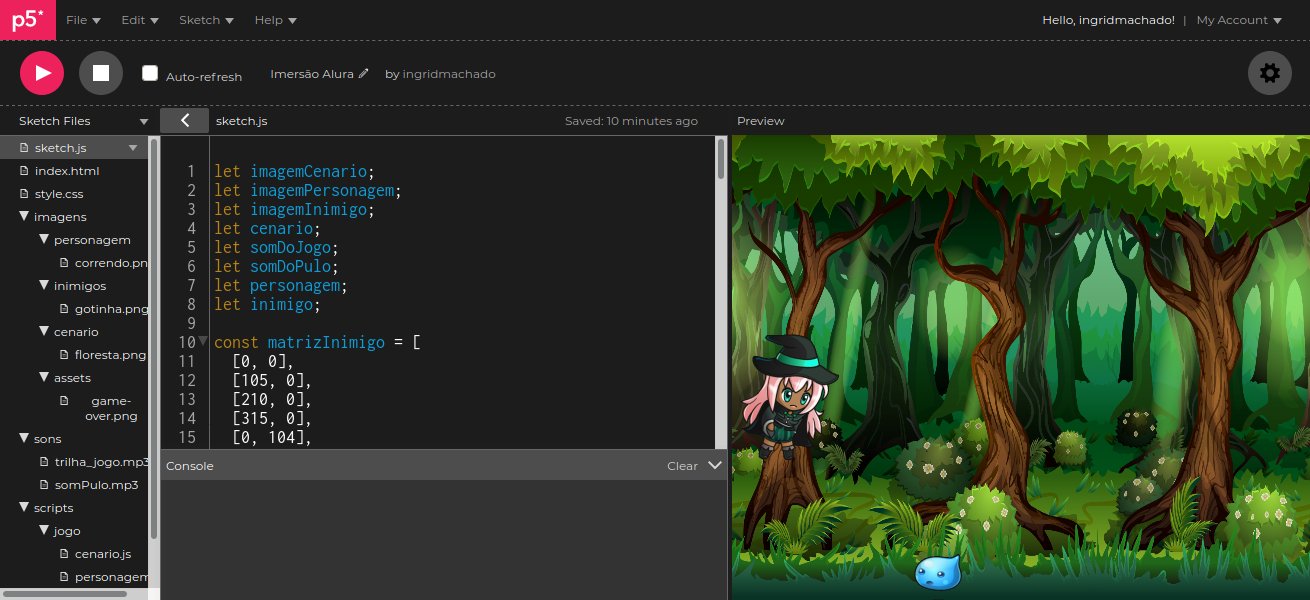
Task: Open the File menu
Action: [x=83, y=20]
